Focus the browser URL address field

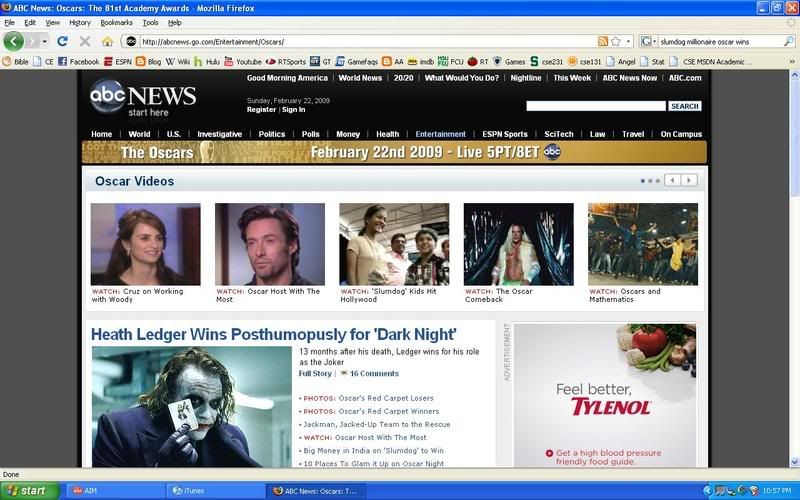[x=367, y=41]
